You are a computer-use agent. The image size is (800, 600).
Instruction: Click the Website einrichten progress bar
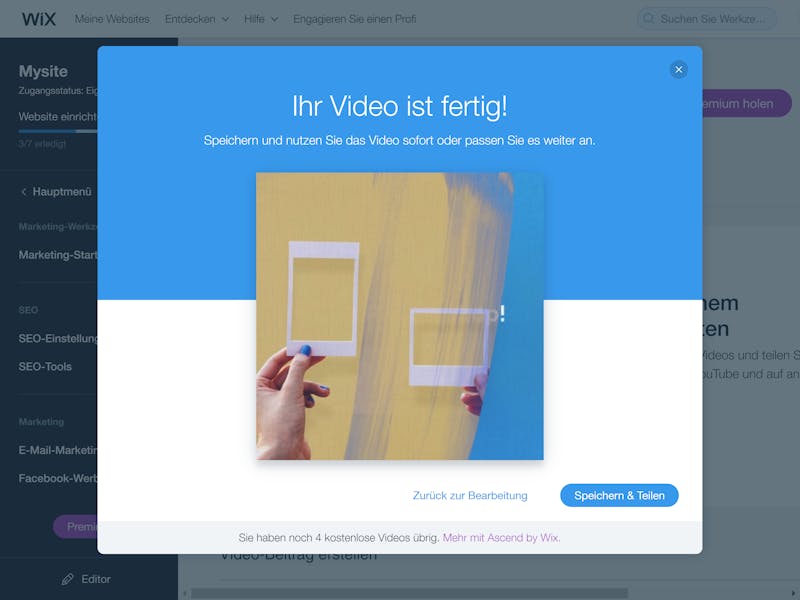(58, 131)
